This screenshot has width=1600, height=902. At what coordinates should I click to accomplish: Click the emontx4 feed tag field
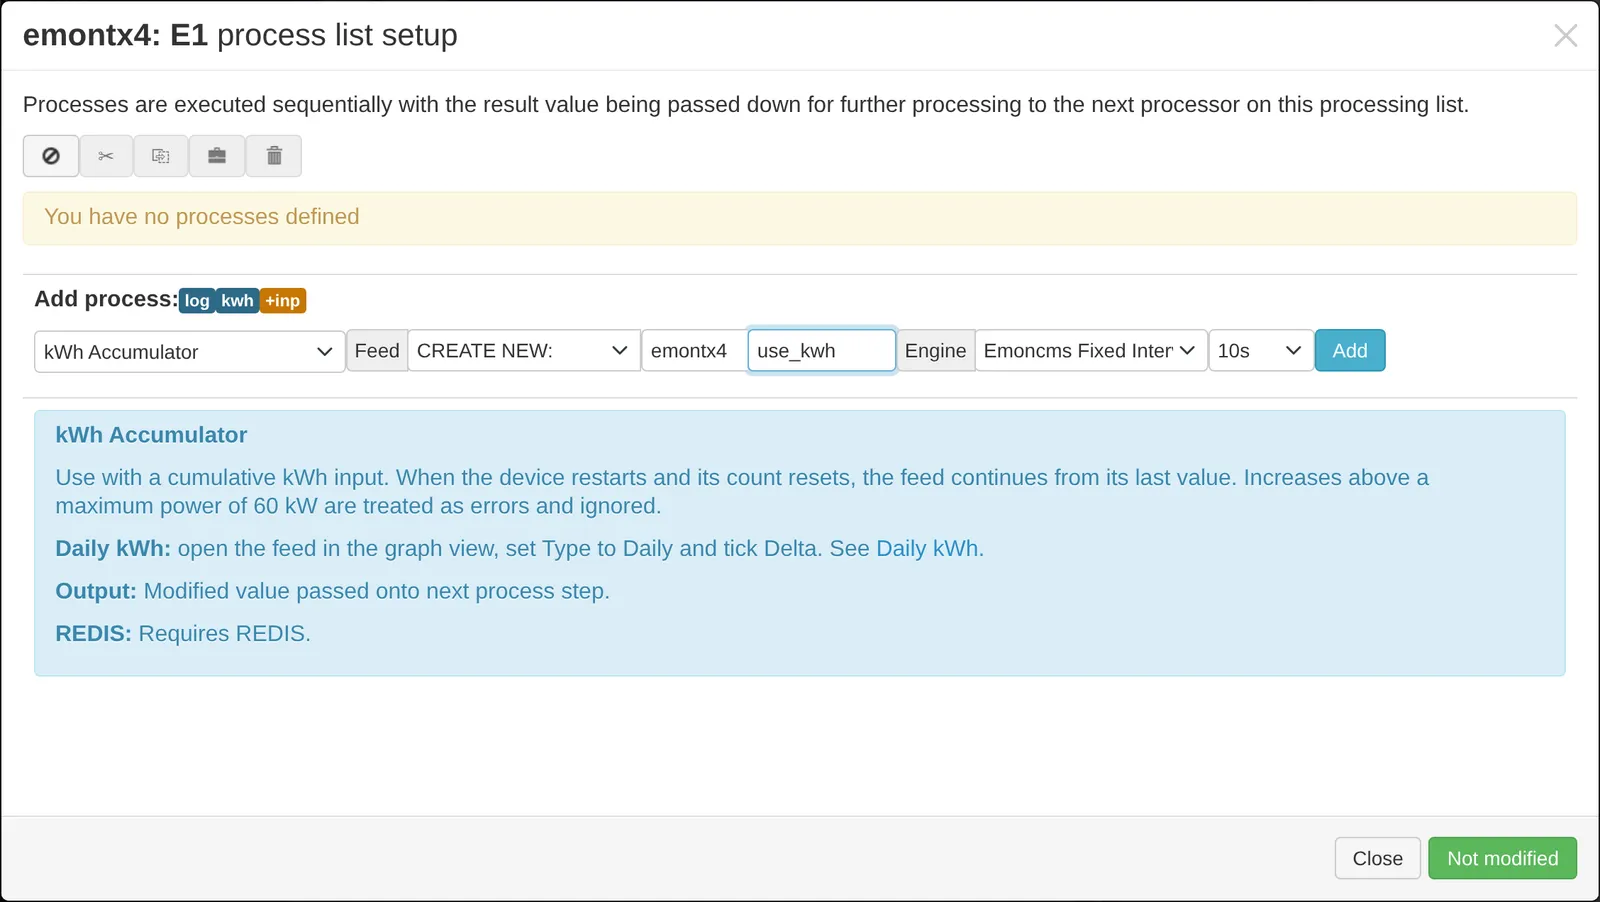tap(694, 351)
